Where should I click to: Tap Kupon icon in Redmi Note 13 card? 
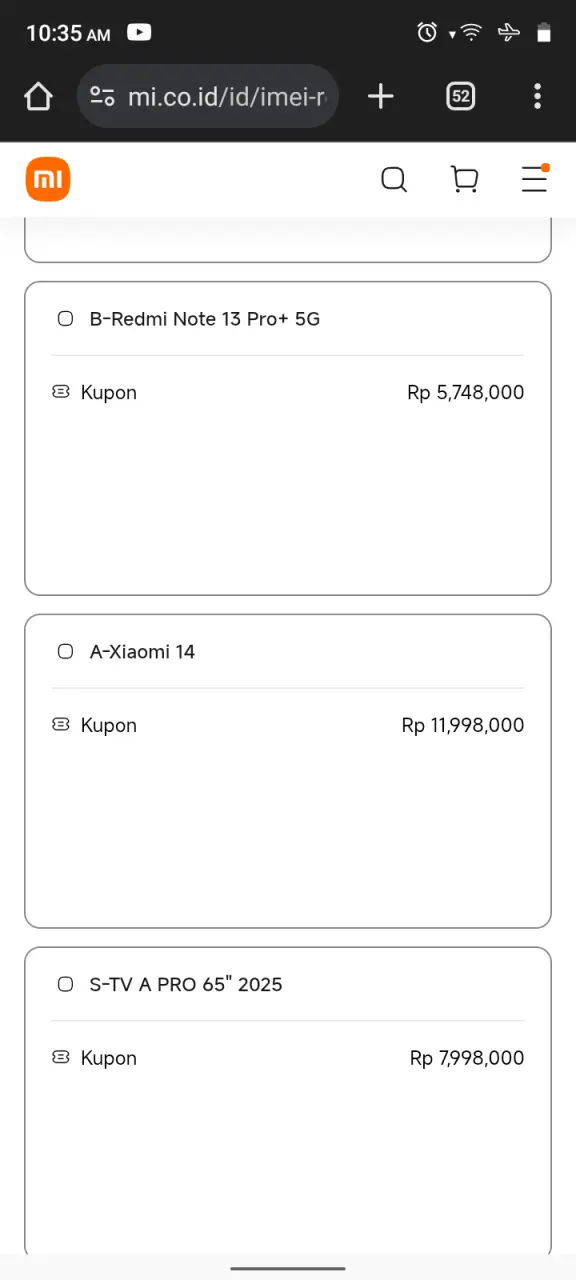(x=61, y=393)
